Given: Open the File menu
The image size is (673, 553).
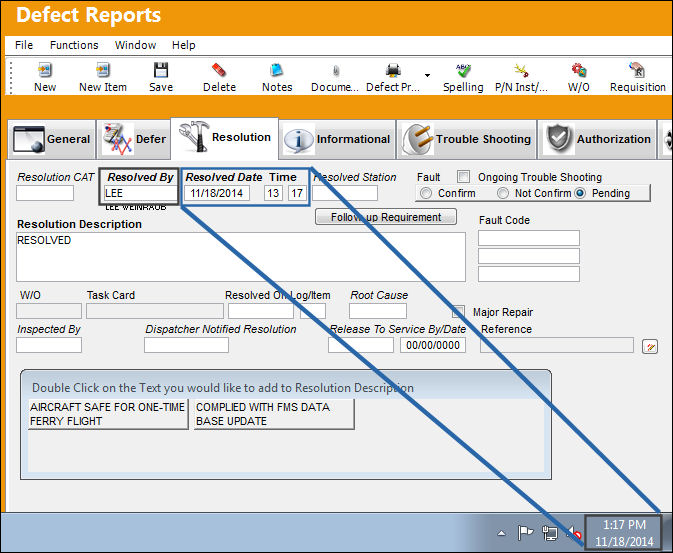Looking at the screenshot, I should [x=24, y=45].
